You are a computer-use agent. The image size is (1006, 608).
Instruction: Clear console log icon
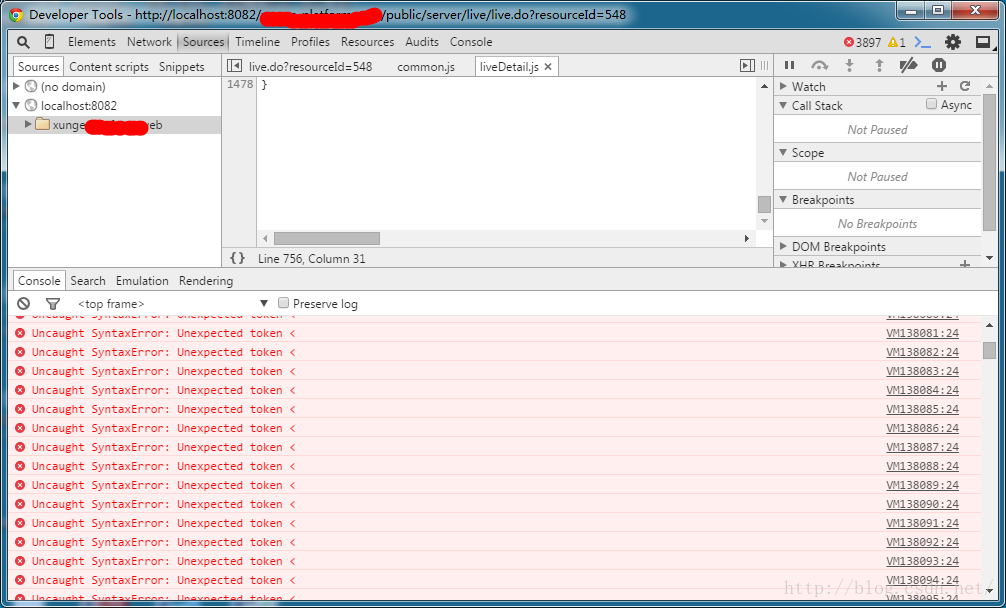tap(24, 303)
